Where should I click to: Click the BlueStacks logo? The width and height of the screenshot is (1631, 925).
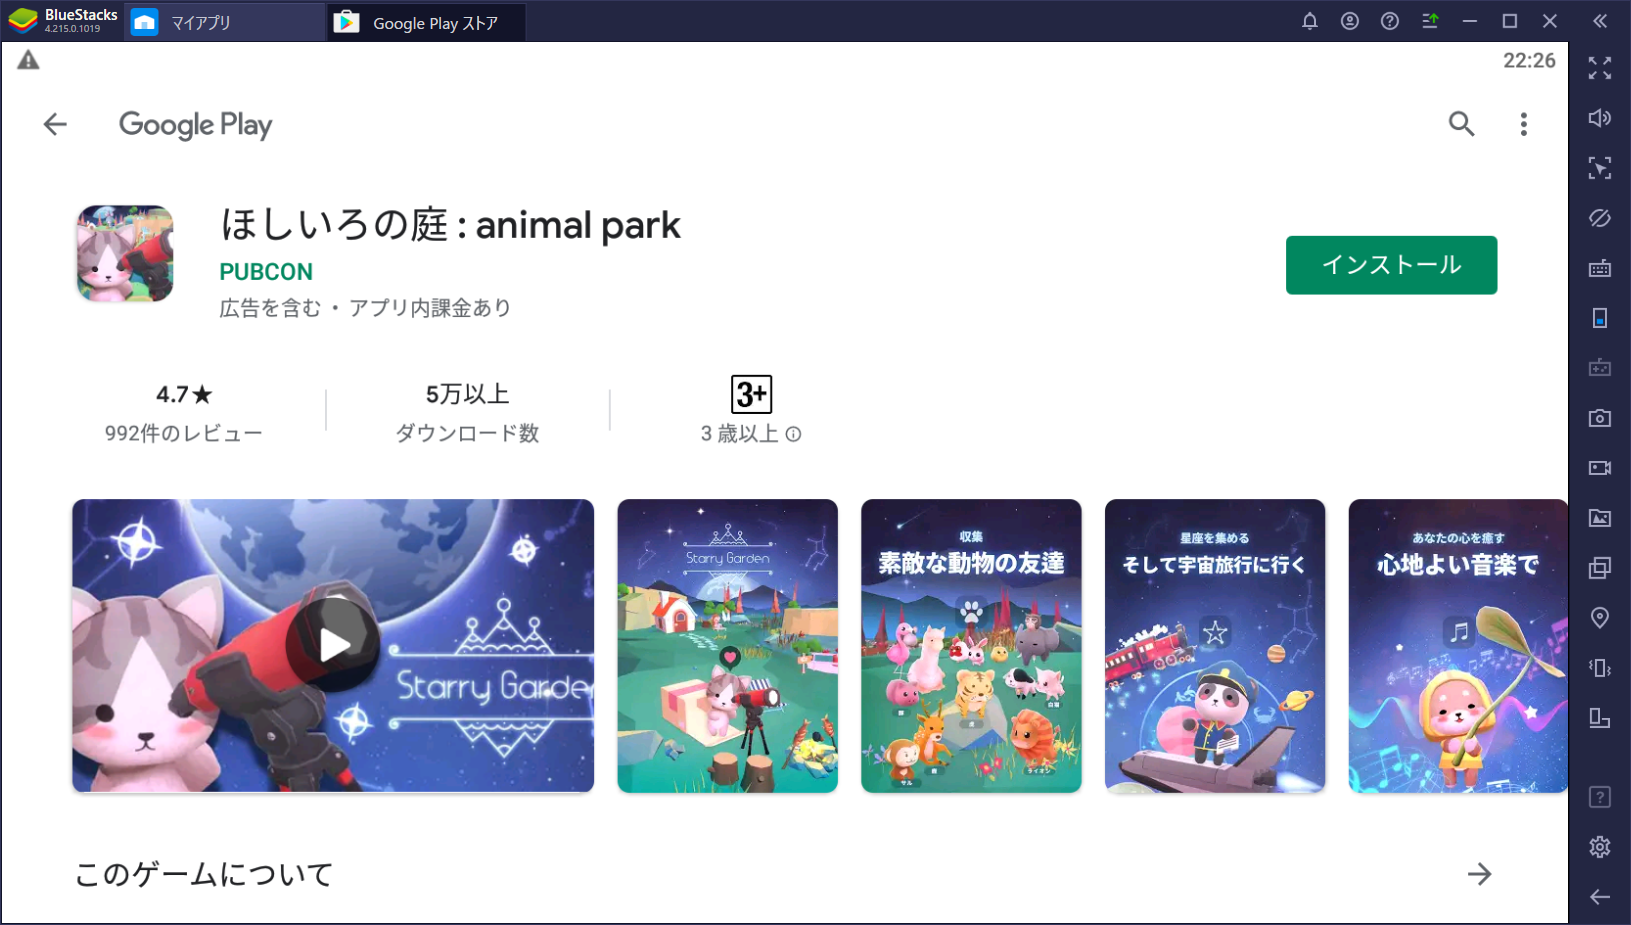23,21
